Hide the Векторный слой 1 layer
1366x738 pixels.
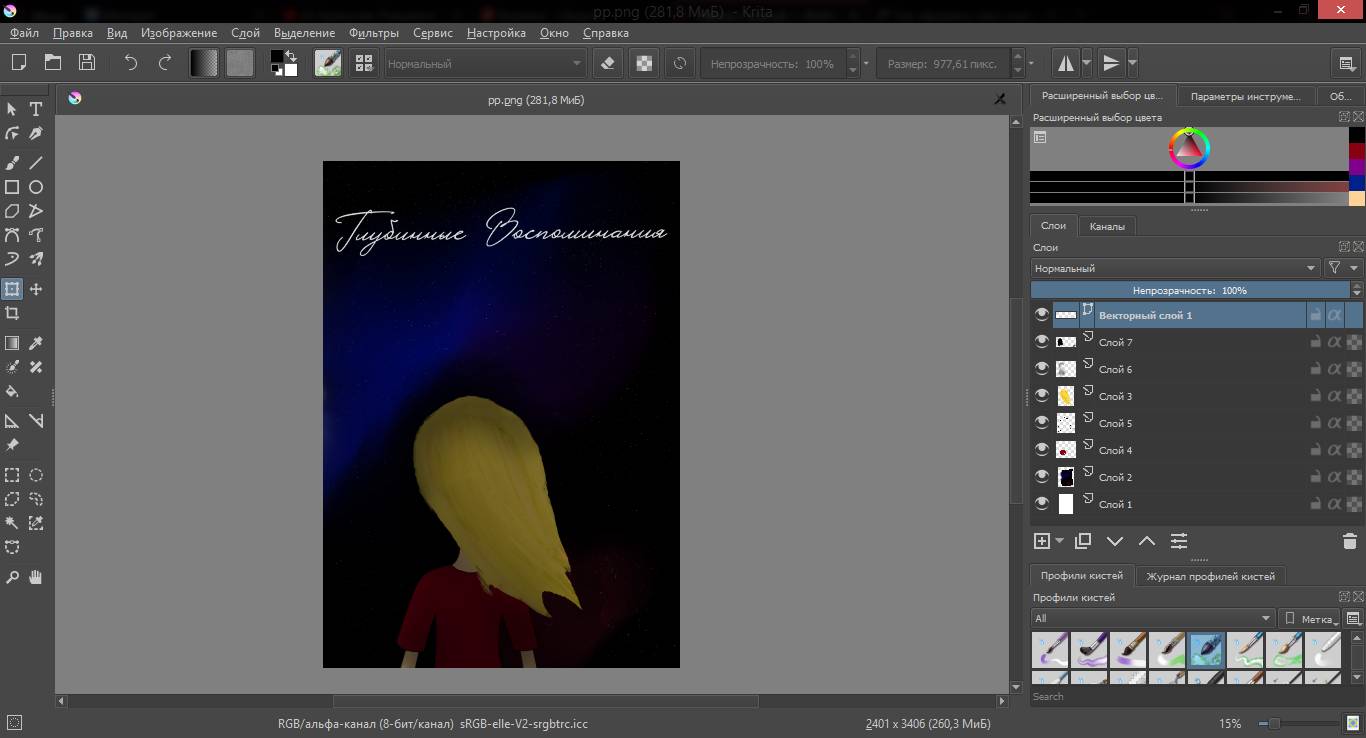pos(1042,315)
